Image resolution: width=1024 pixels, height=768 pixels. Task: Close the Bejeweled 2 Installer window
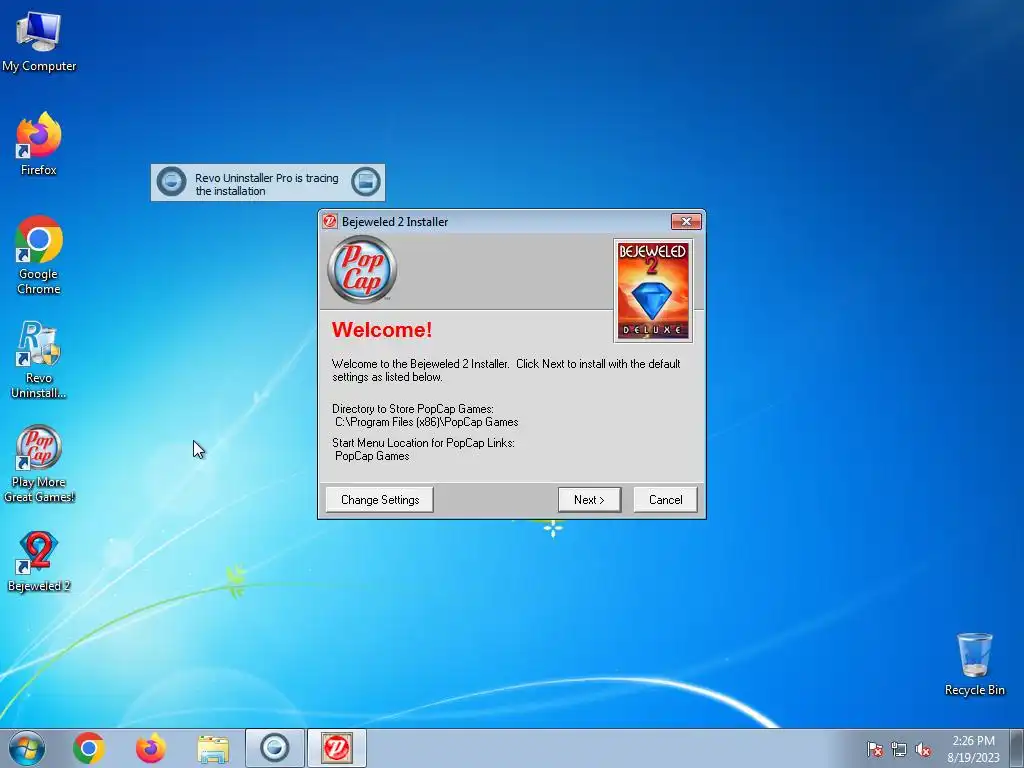point(686,221)
